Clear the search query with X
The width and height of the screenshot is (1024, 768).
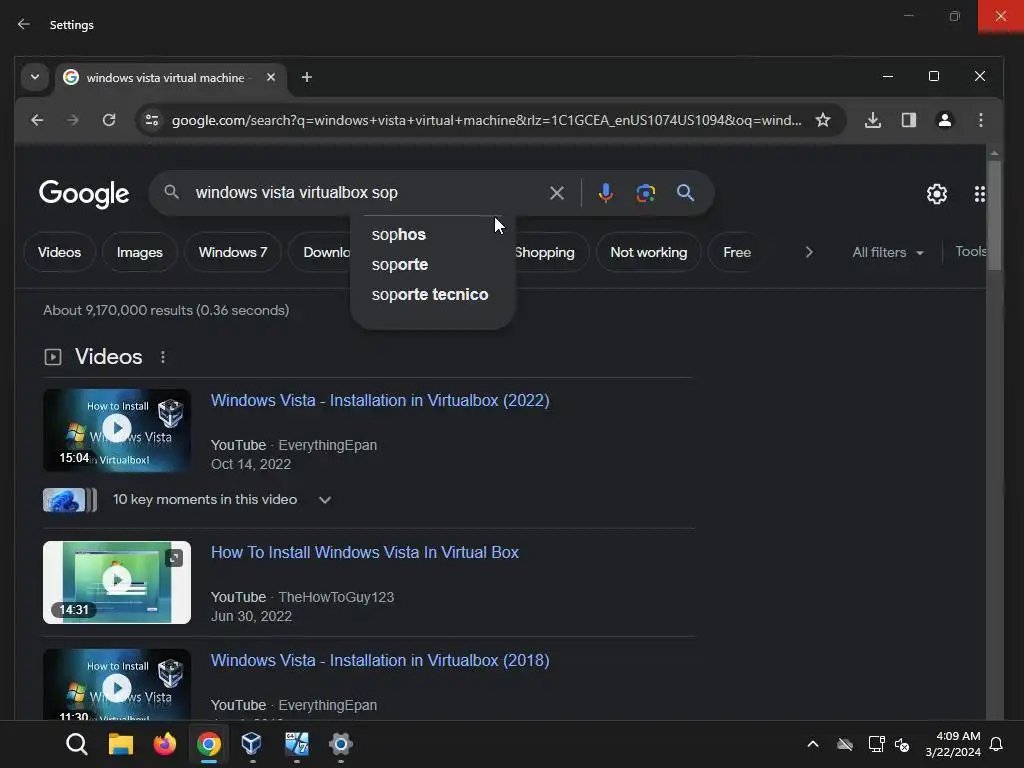click(x=556, y=193)
